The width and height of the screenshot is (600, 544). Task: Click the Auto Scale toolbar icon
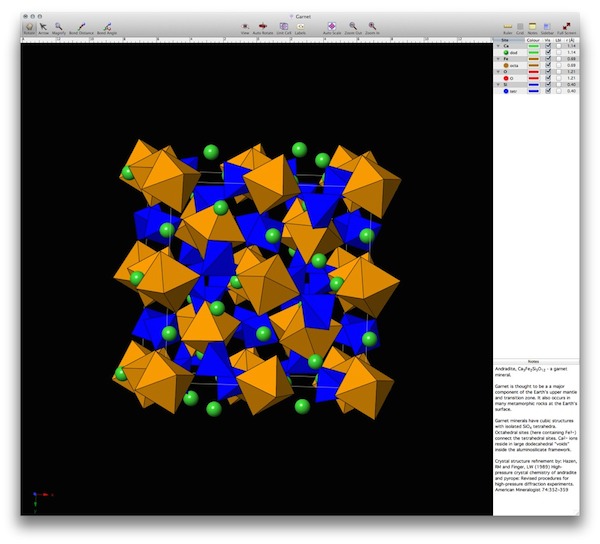pyautogui.click(x=331, y=27)
